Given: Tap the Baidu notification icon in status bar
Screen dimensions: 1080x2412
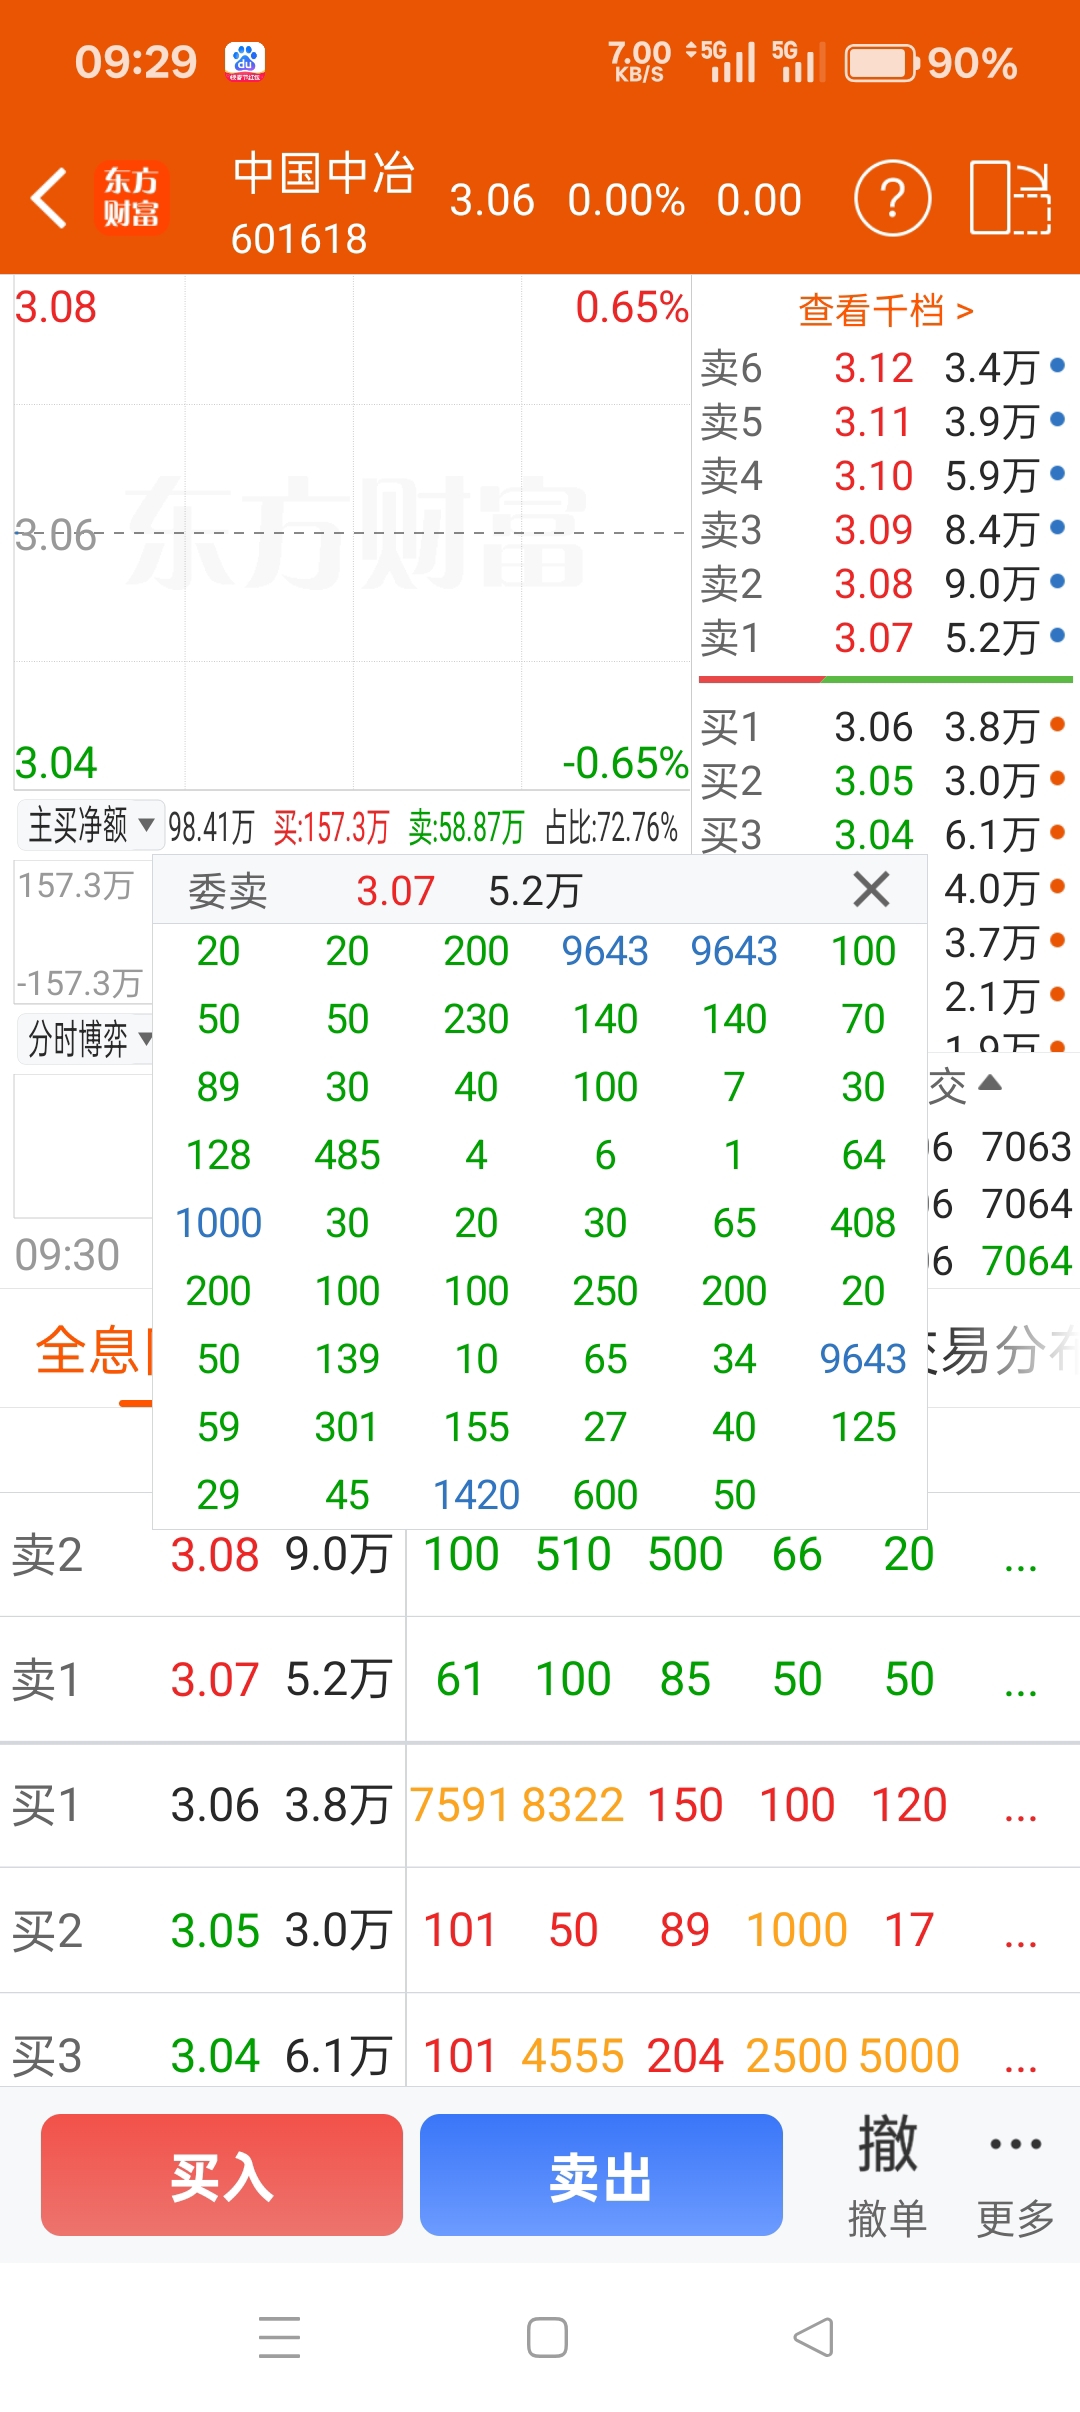Looking at the screenshot, I should click(x=245, y=61).
